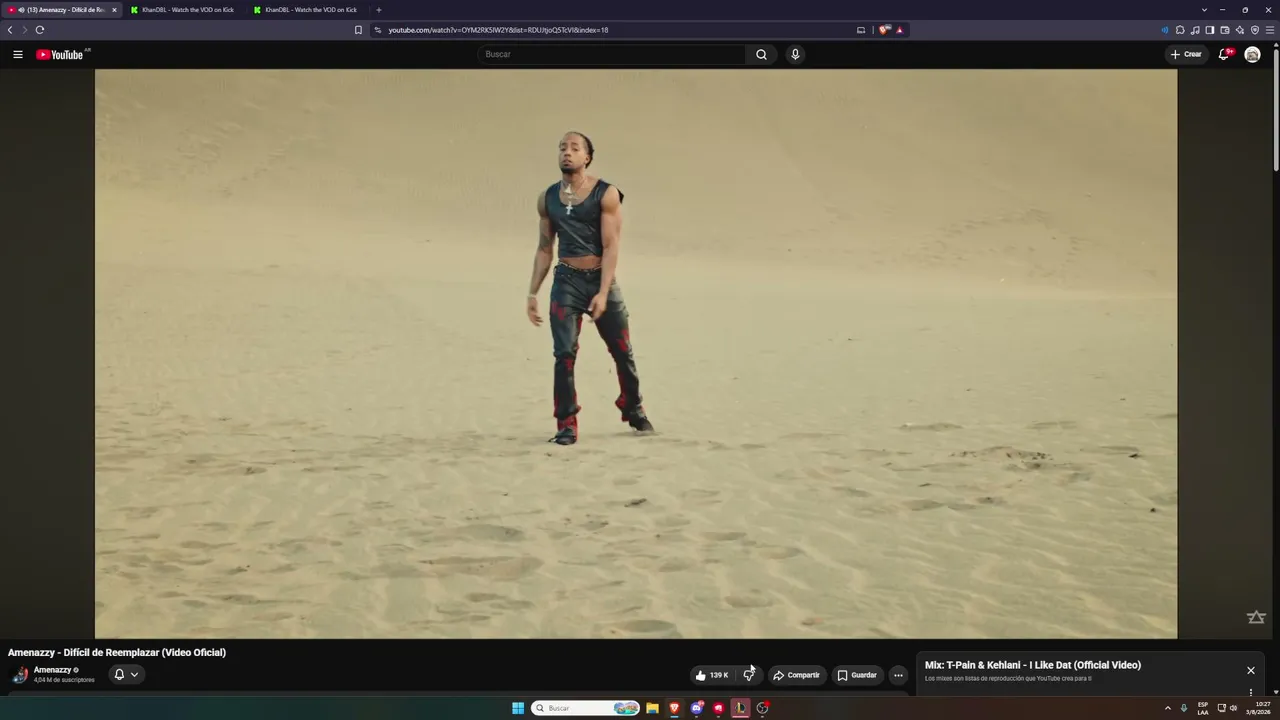
Task: Open browser extensions puzzle icon
Action: click(1180, 30)
